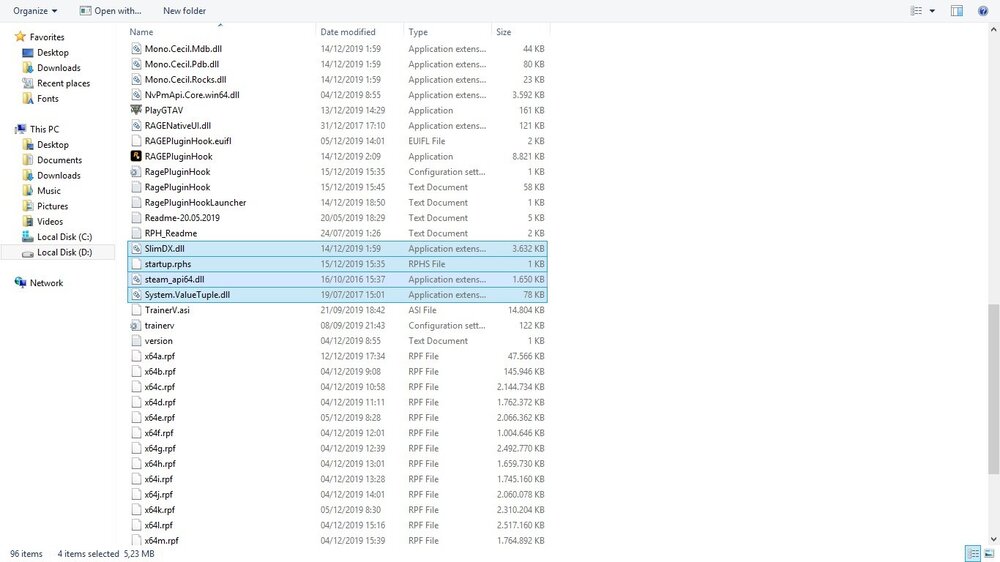The height and width of the screenshot is (562, 1000).
Task: Open Network in navigation pane
Action: 46,283
